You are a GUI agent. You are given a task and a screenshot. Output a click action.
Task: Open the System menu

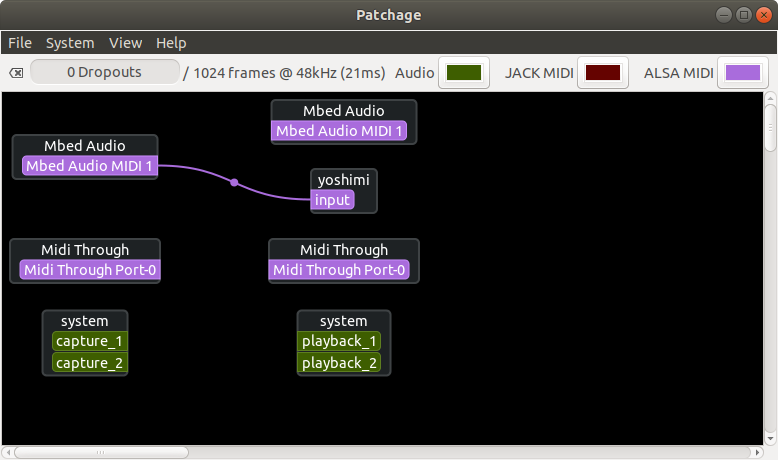pyautogui.click(x=70, y=43)
